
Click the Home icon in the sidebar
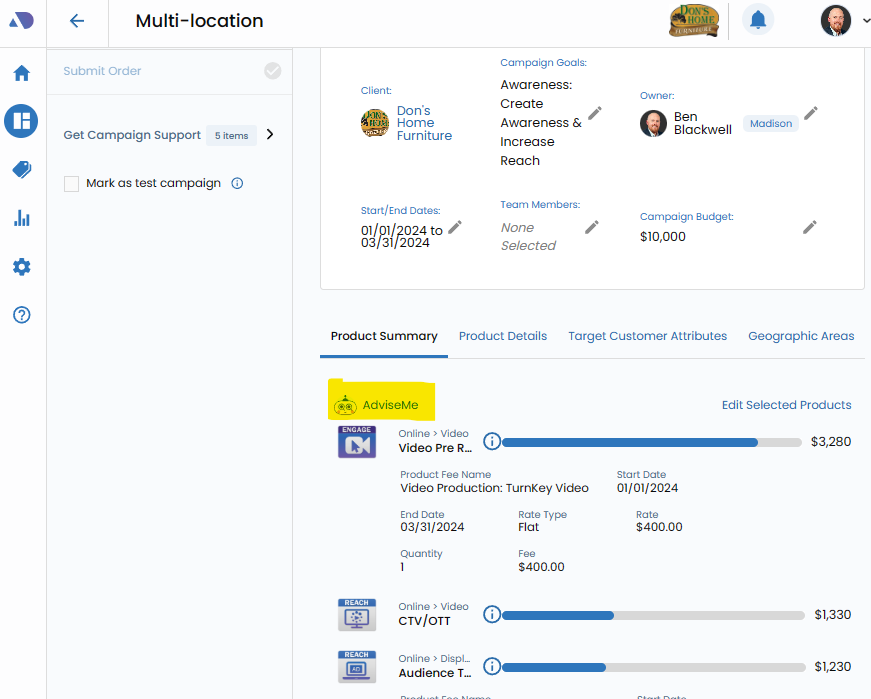(21, 73)
